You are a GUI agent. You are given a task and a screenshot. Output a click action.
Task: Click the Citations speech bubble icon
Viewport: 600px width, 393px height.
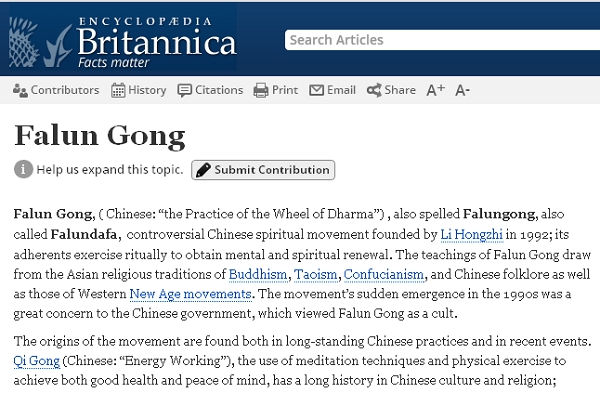coord(184,91)
